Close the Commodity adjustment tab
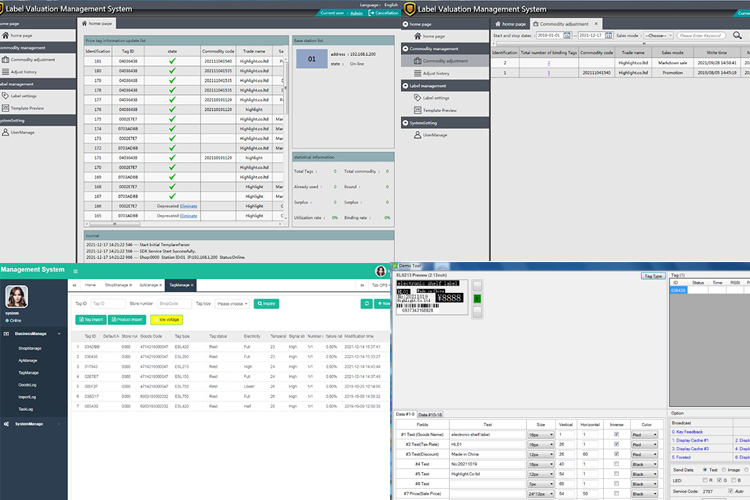This screenshot has width=750, height=500. click(598, 23)
